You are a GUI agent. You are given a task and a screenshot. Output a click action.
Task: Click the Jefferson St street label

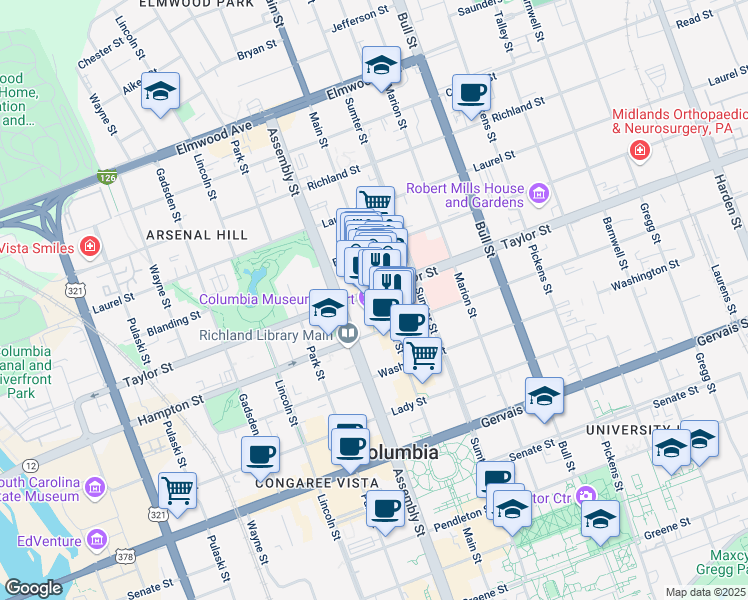click(x=360, y=19)
